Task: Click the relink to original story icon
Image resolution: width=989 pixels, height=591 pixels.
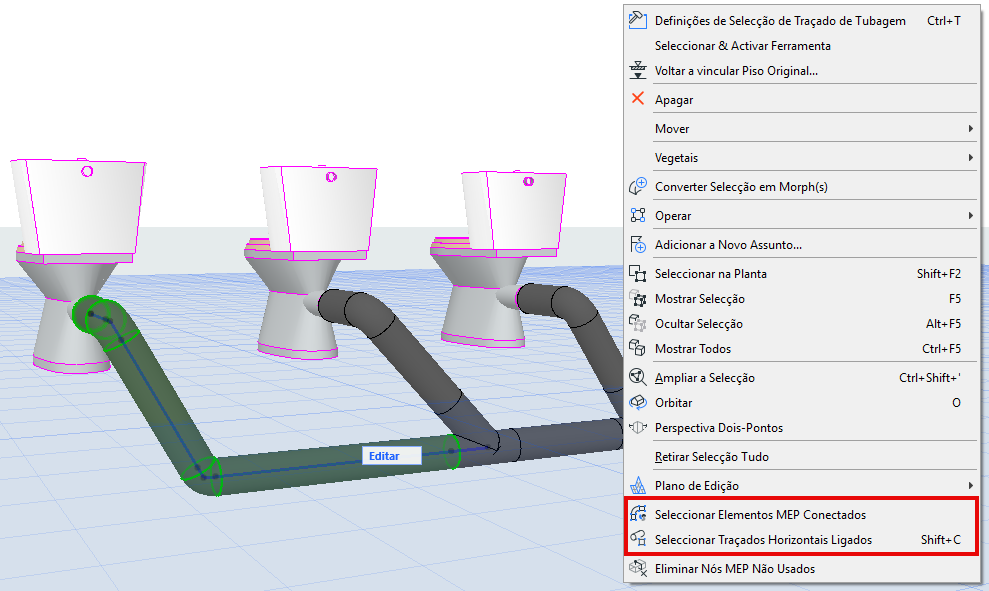Action: click(638, 70)
